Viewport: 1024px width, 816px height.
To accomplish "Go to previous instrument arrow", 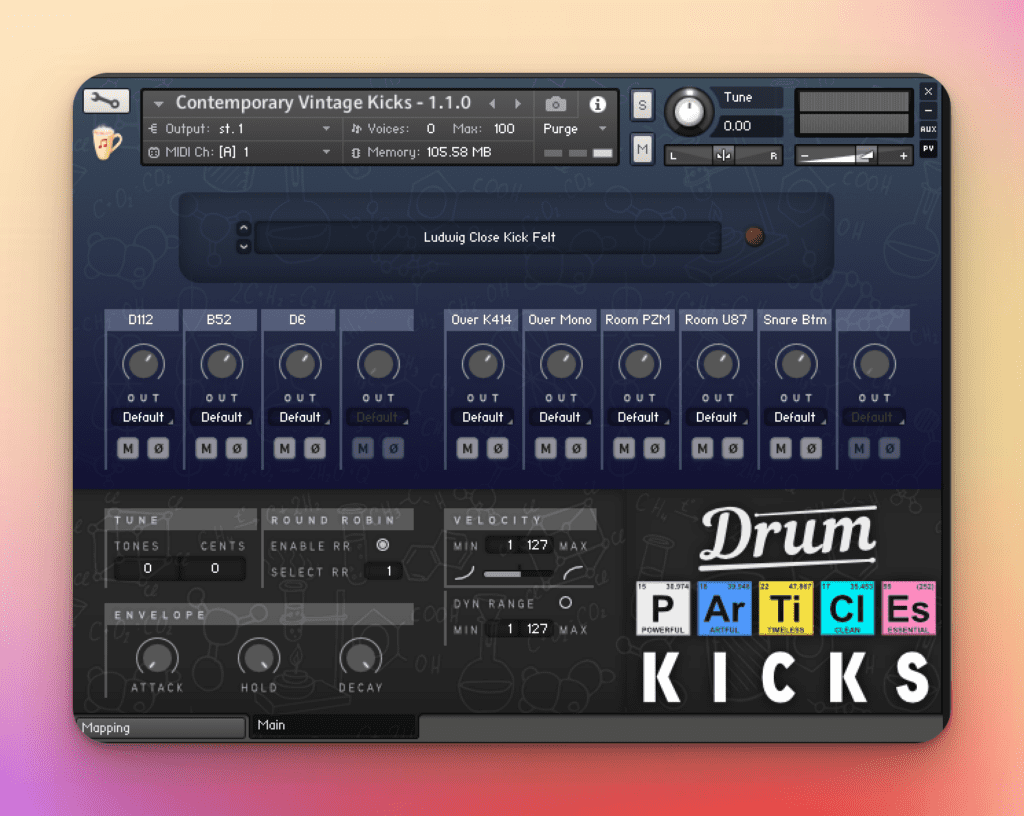I will (x=492, y=104).
